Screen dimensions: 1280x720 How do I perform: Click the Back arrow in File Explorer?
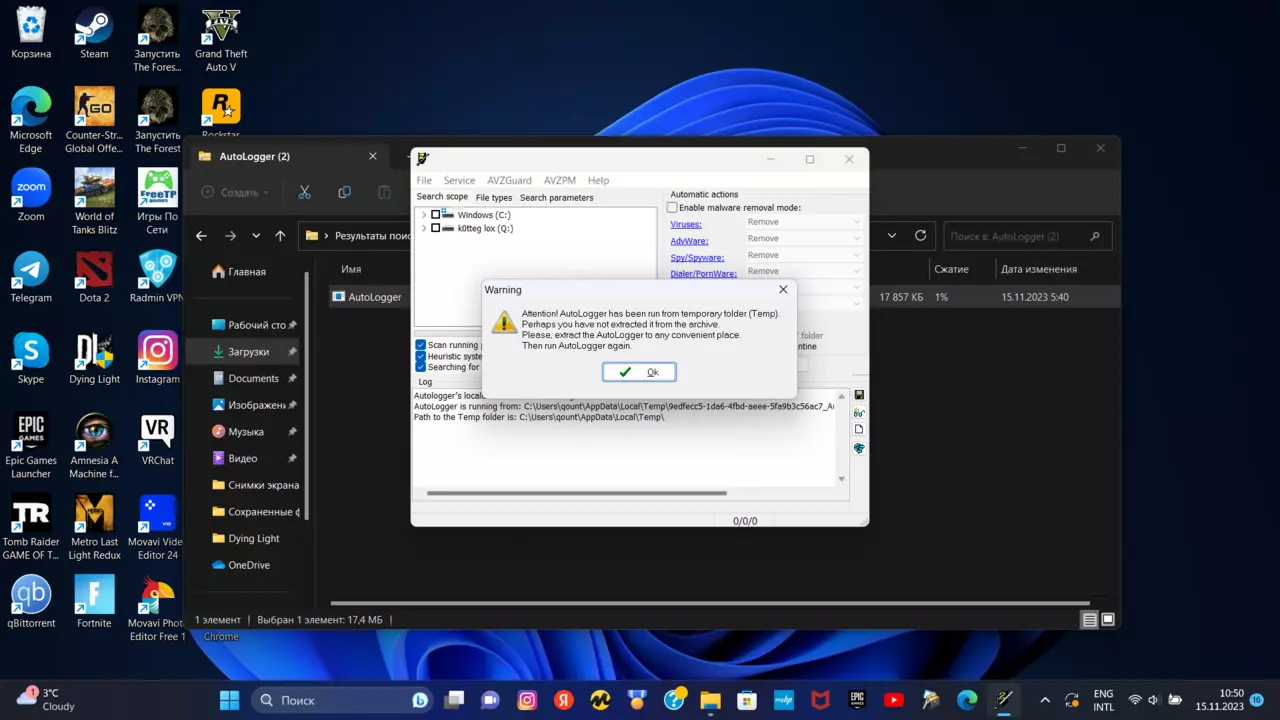click(201, 236)
